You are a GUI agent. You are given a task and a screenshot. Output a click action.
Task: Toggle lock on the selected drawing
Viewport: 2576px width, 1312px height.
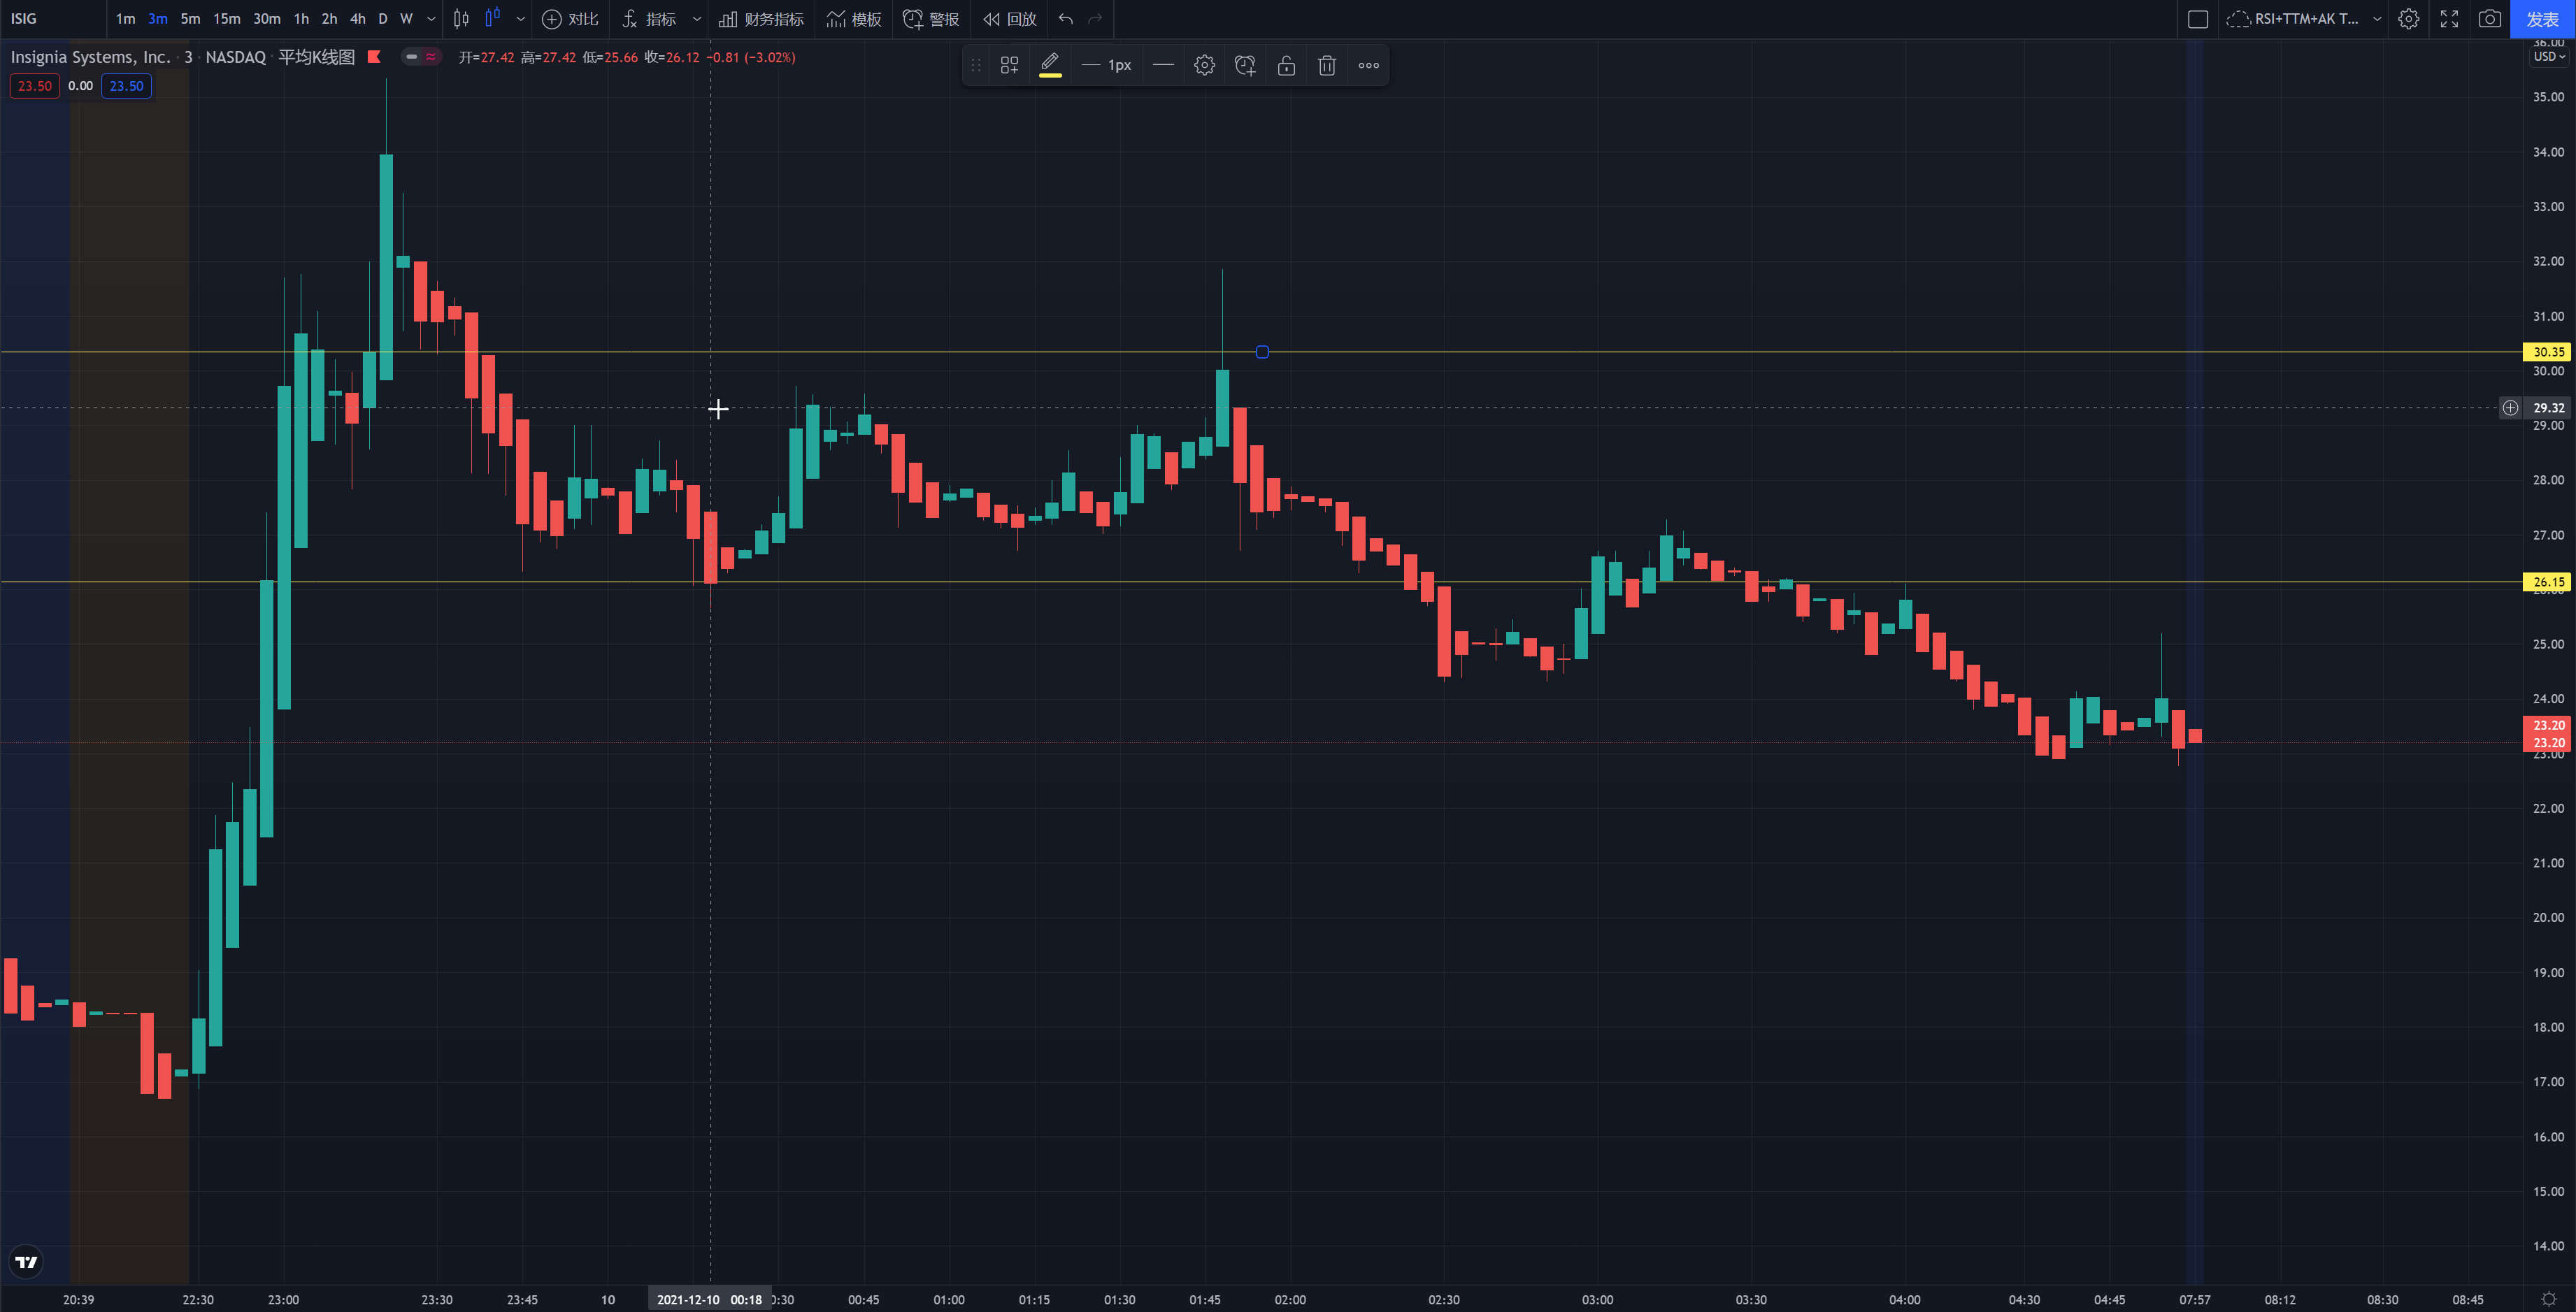1286,65
